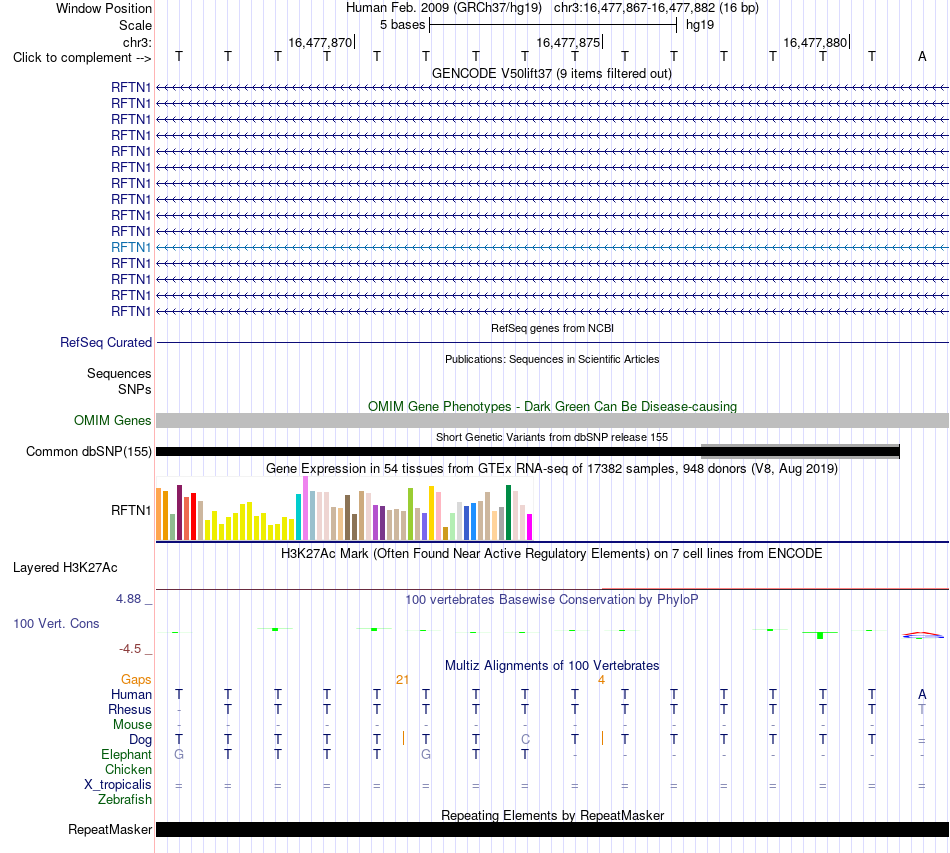Click the 100 Vert. Cons label
This screenshot has height=853, width=950.
pyautogui.click(x=56, y=623)
